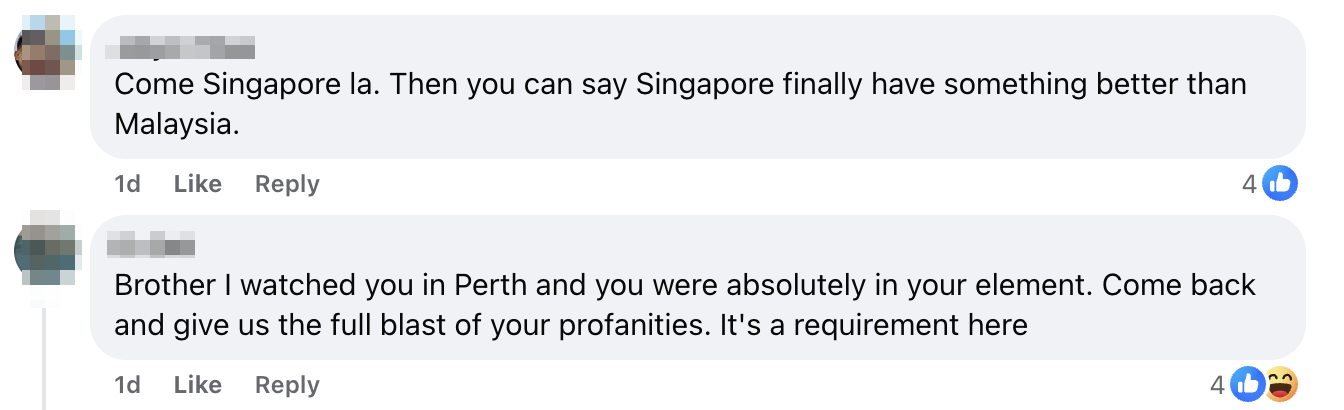The image size is (1344, 410).
Task: Open the Singapore commenter's profile picture
Action: click(x=46, y=53)
